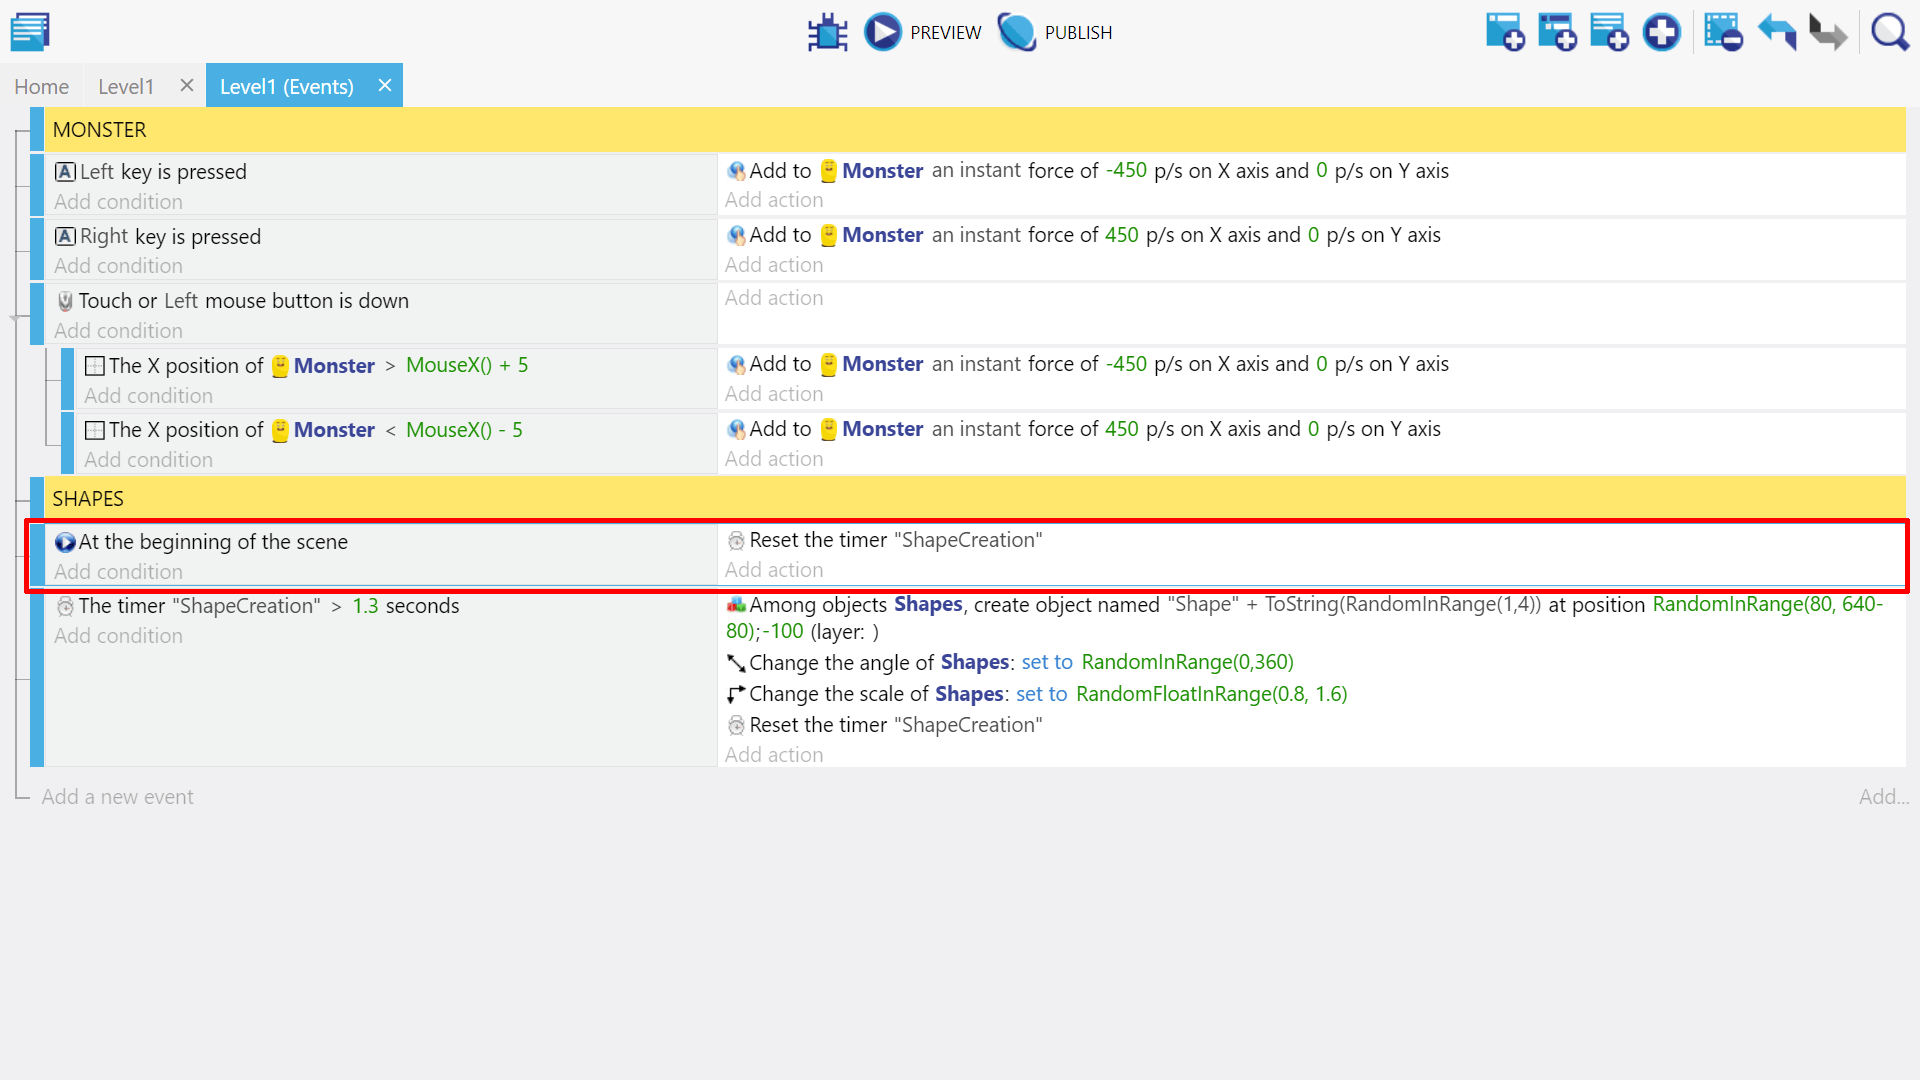Click the debug preview bug icon

click(827, 32)
